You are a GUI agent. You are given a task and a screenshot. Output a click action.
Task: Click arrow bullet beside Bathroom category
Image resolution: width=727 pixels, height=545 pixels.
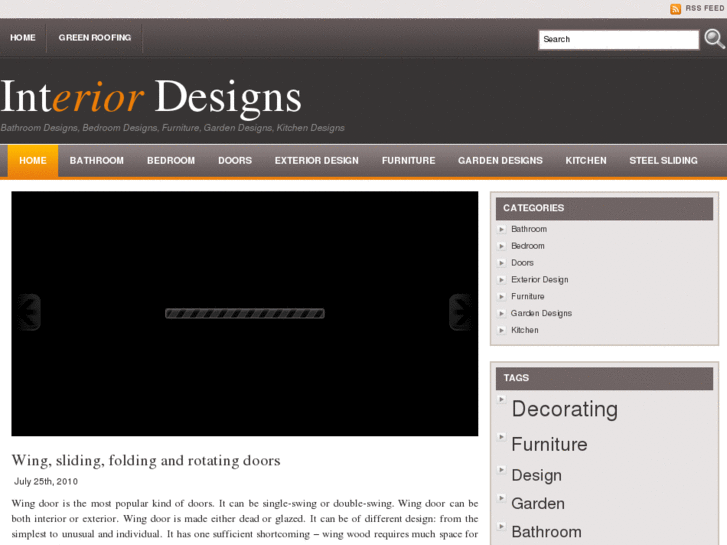coord(501,229)
